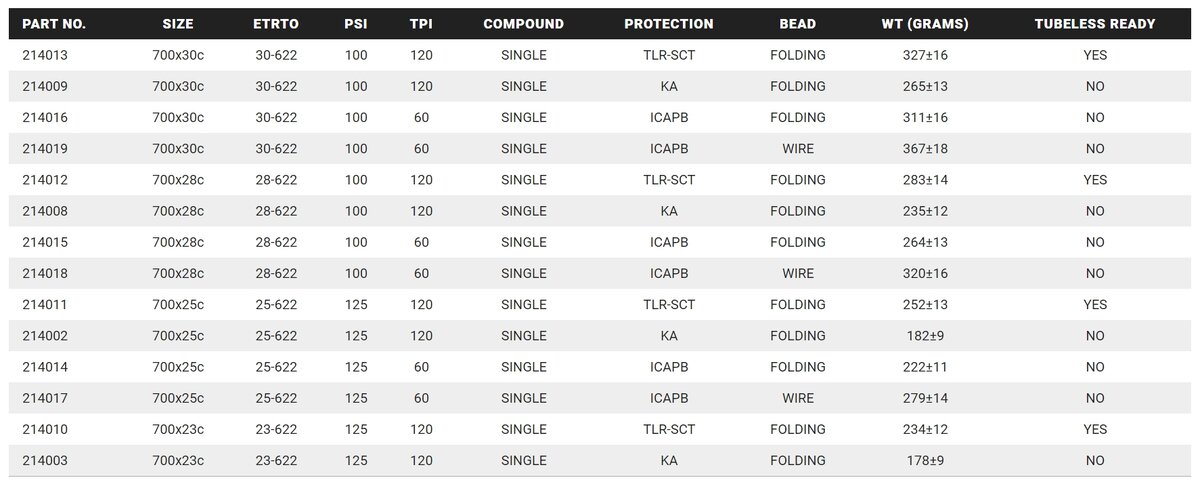This screenshot has height=480, width=1200.
Task: Click the TUBELESS READY column header
Action: pyautogui.click(x=1094, y=24)
